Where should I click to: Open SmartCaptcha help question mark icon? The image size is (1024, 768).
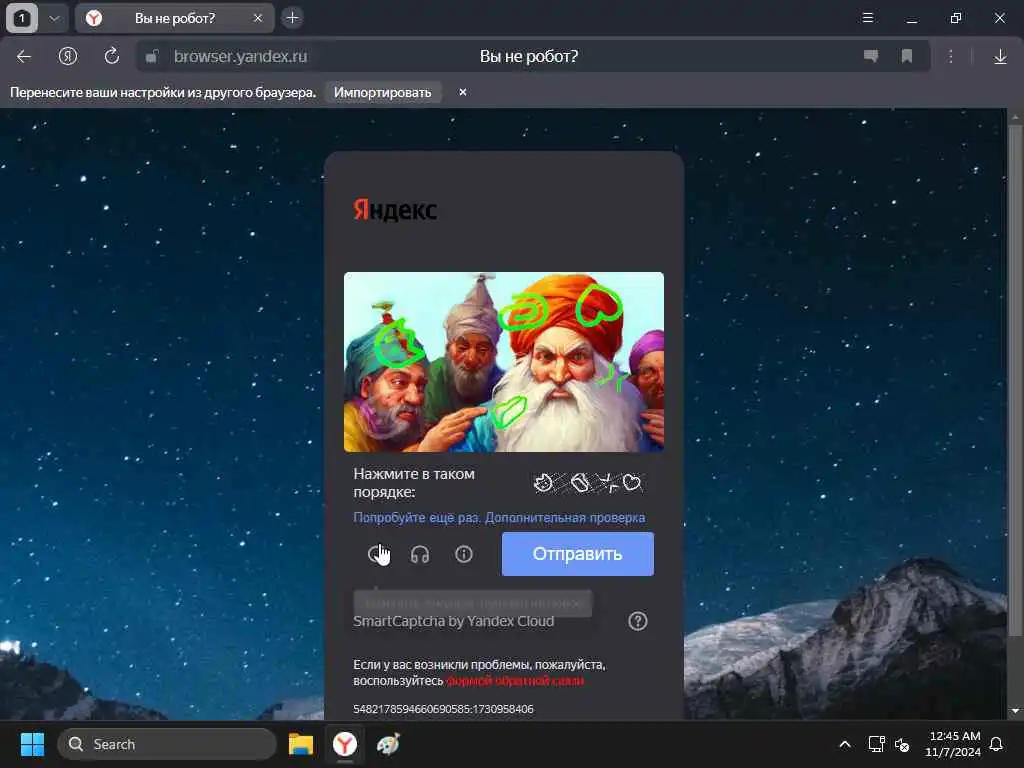click(637, 621)
